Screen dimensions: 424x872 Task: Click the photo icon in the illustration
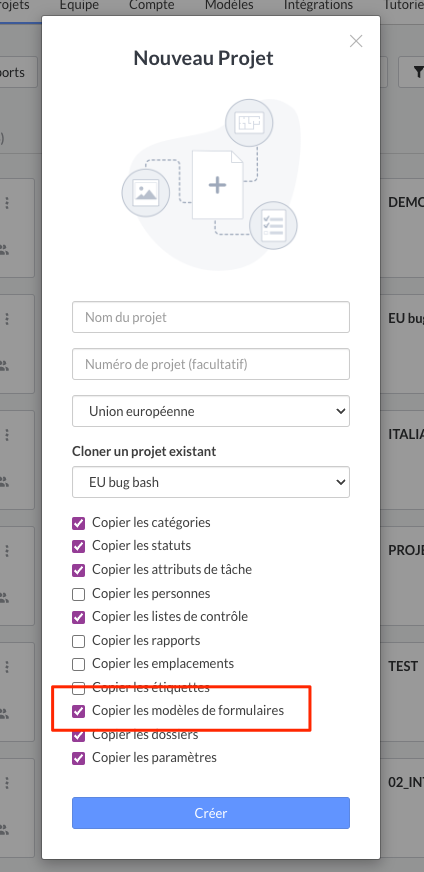click(146, 193)
